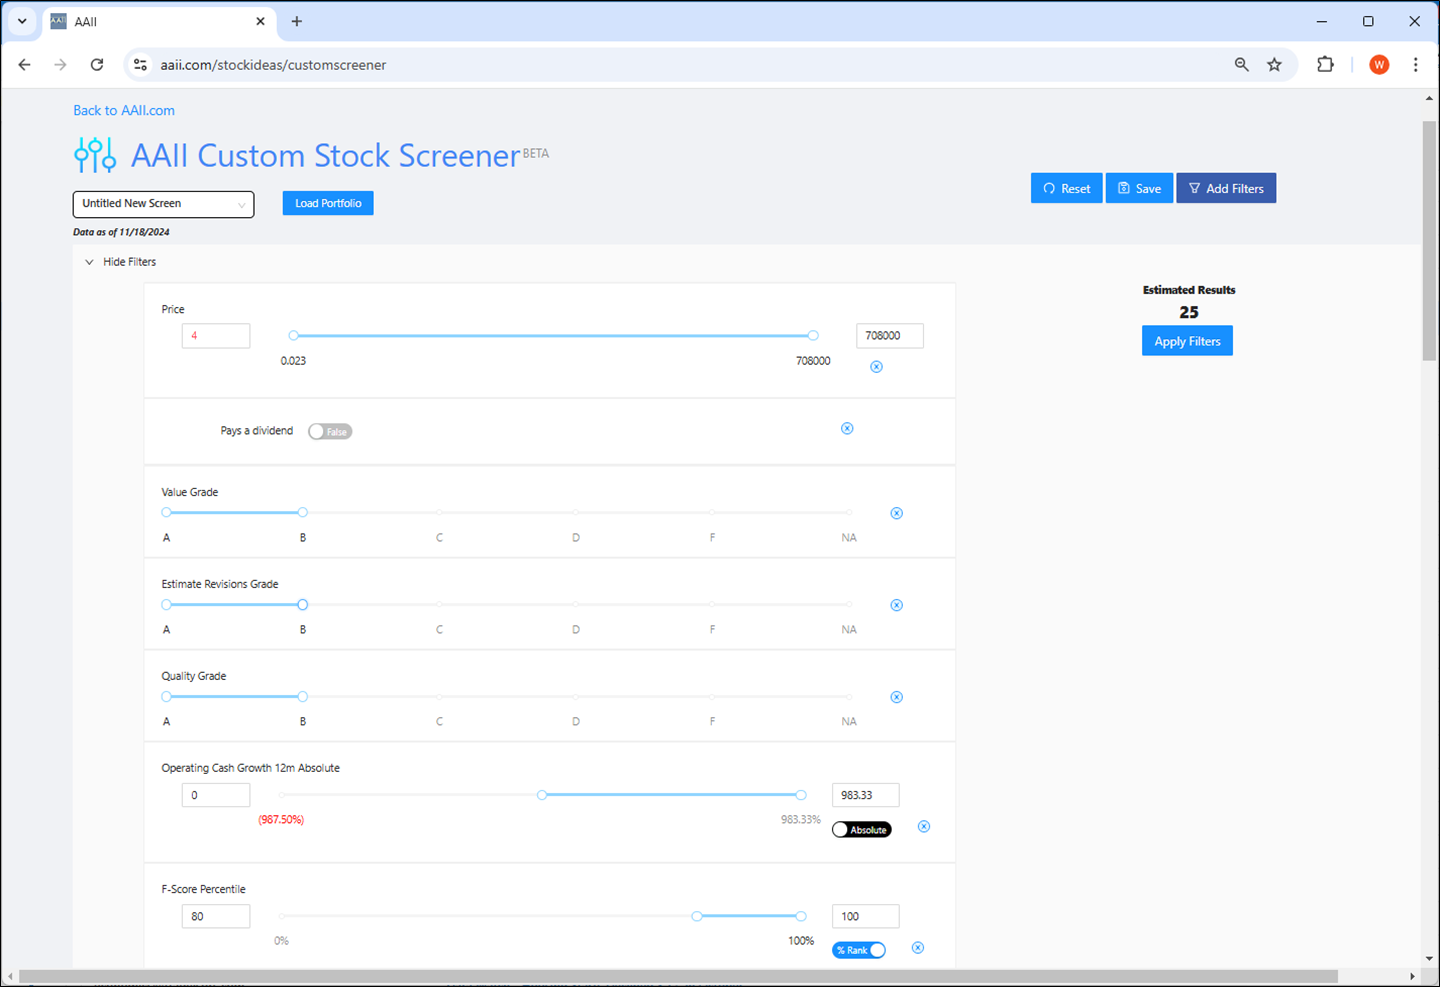Click the vertical page scrollbar
This screenshot has width=1440, height=987.
click(x=1429, y=240)
